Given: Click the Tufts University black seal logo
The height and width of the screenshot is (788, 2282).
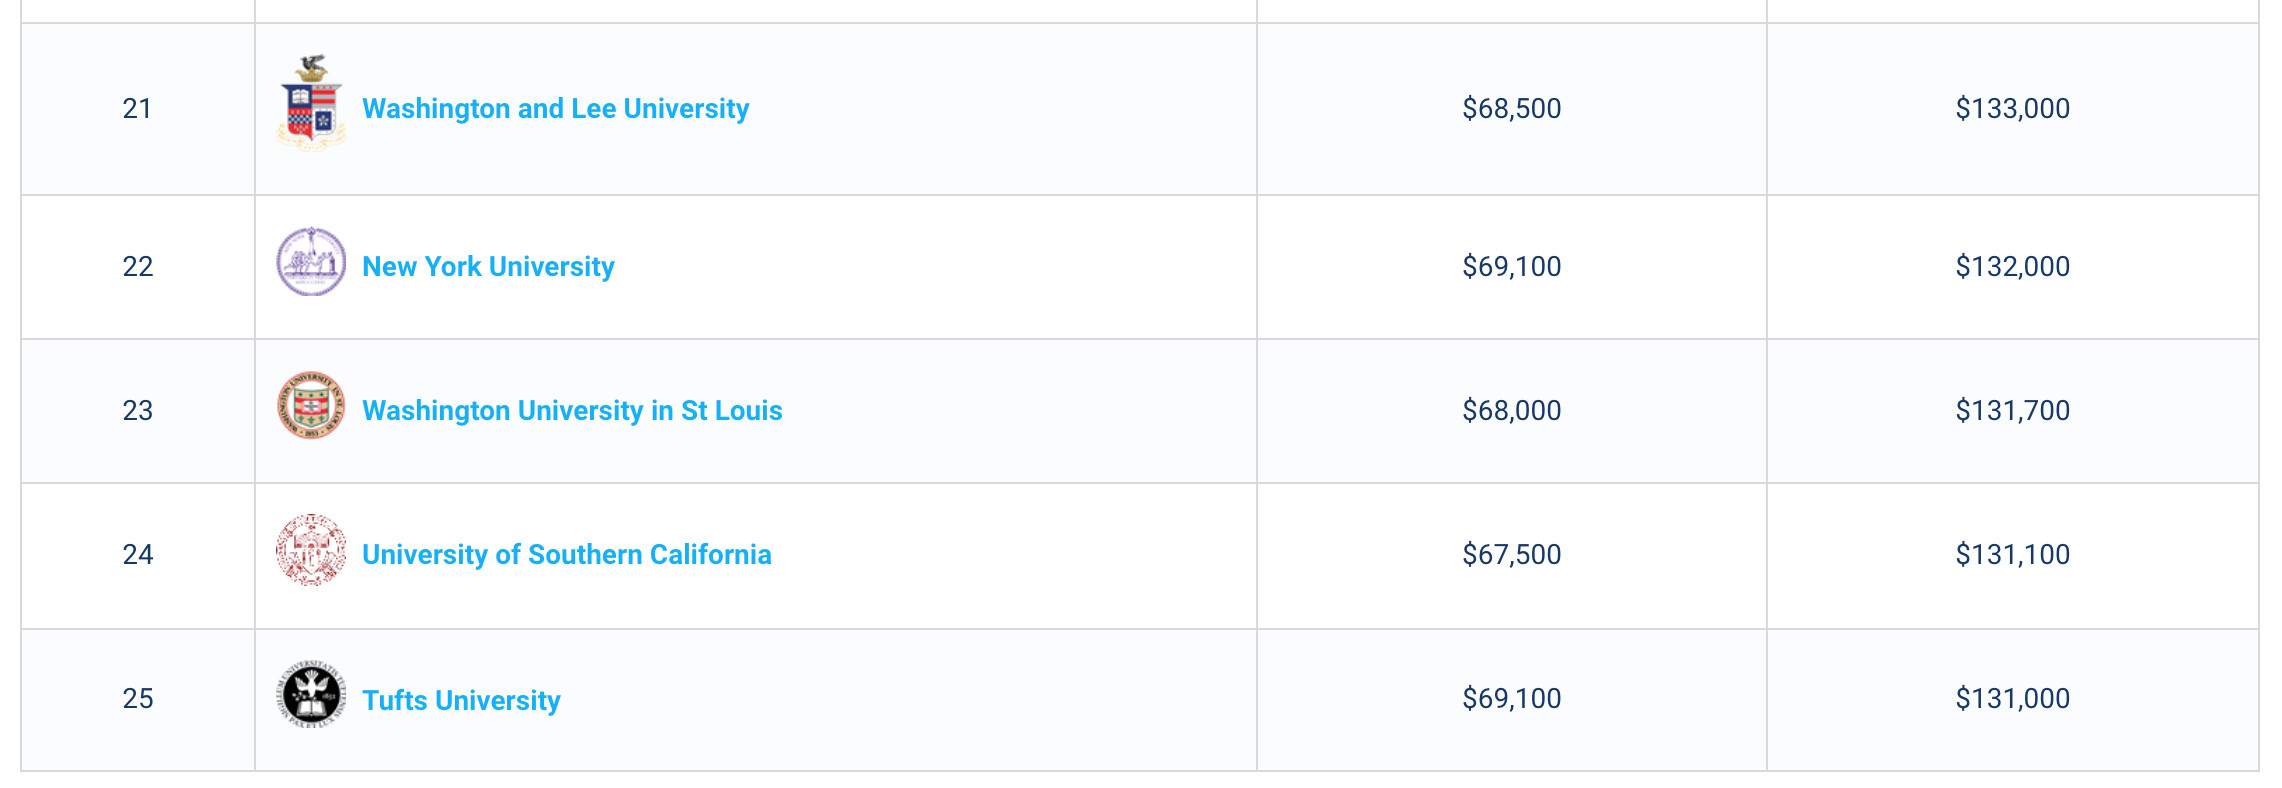Looking at the screenshot, I should coord(311,694).
